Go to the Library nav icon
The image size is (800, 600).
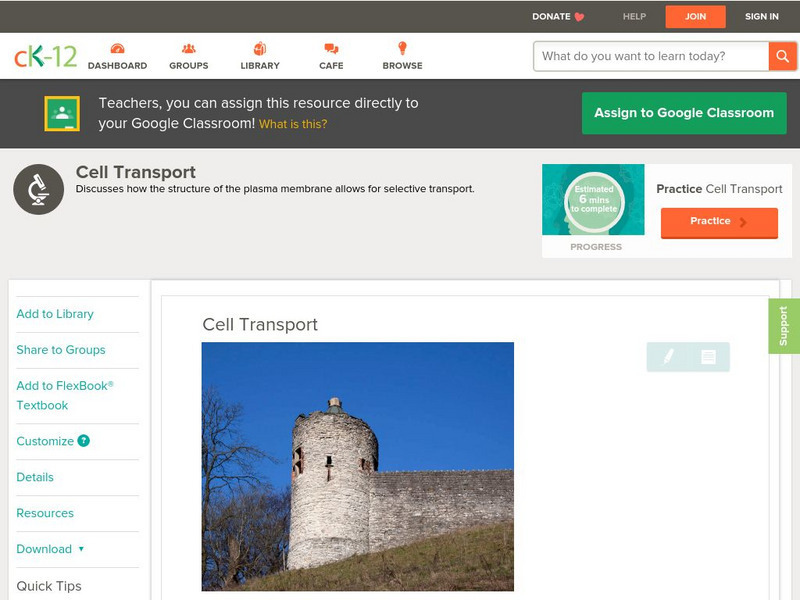tap(260, 49)
